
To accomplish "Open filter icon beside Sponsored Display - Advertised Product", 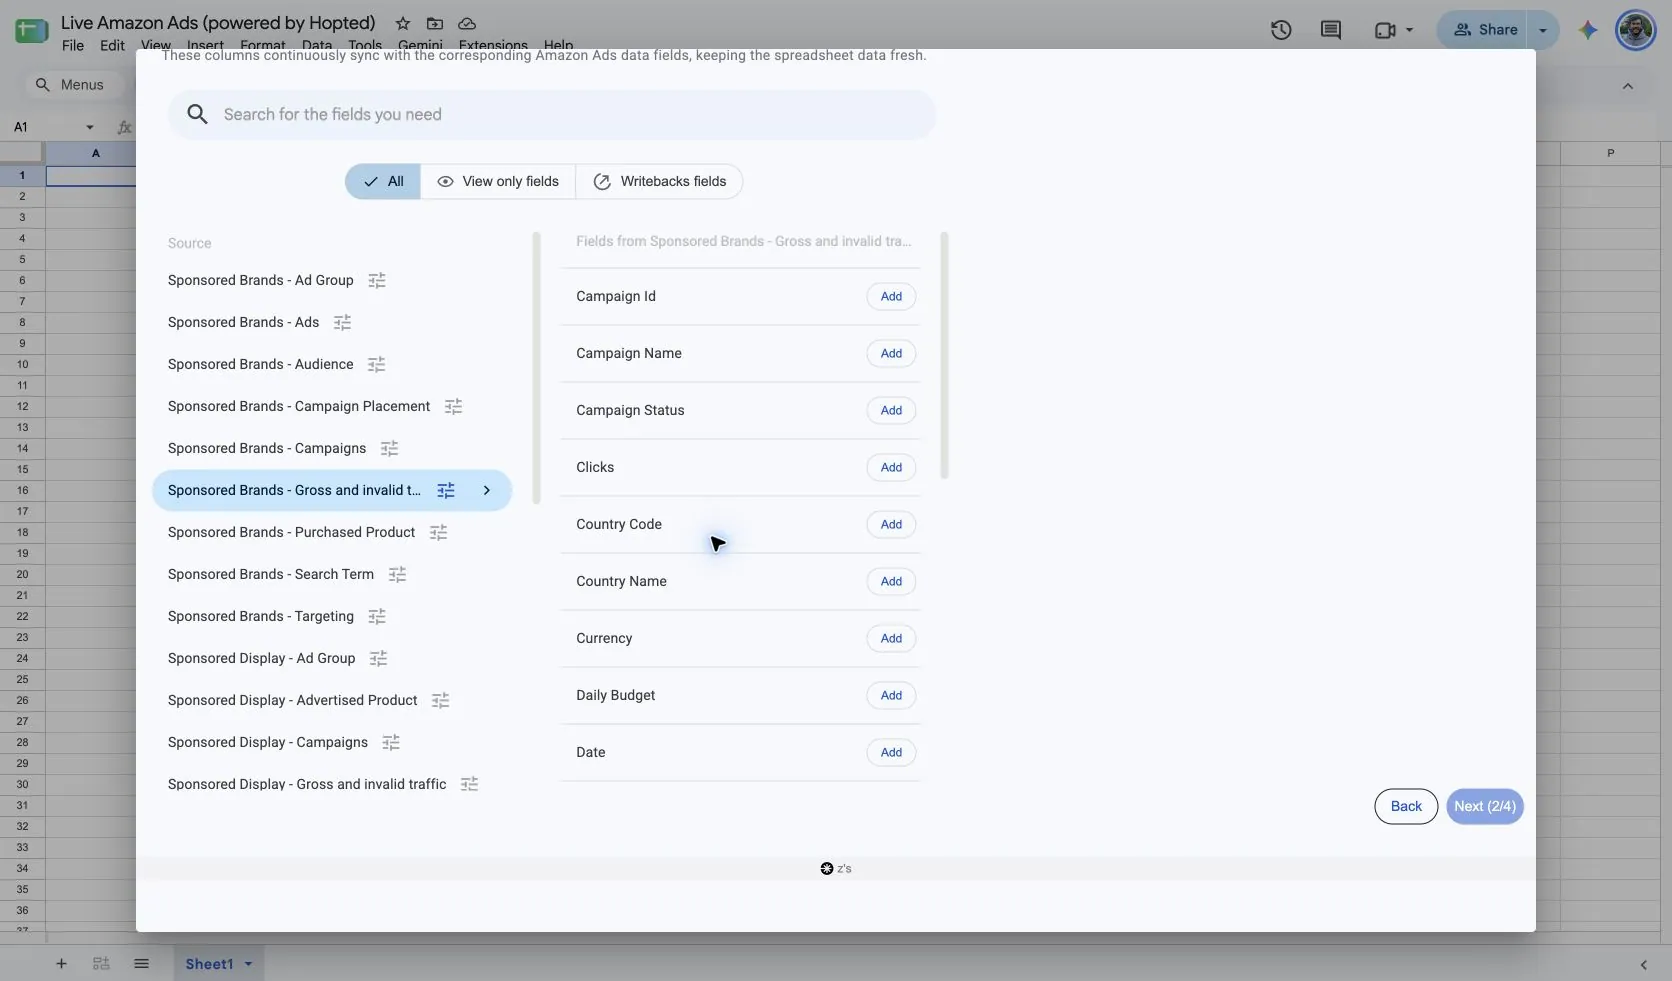I will point(440,701).
